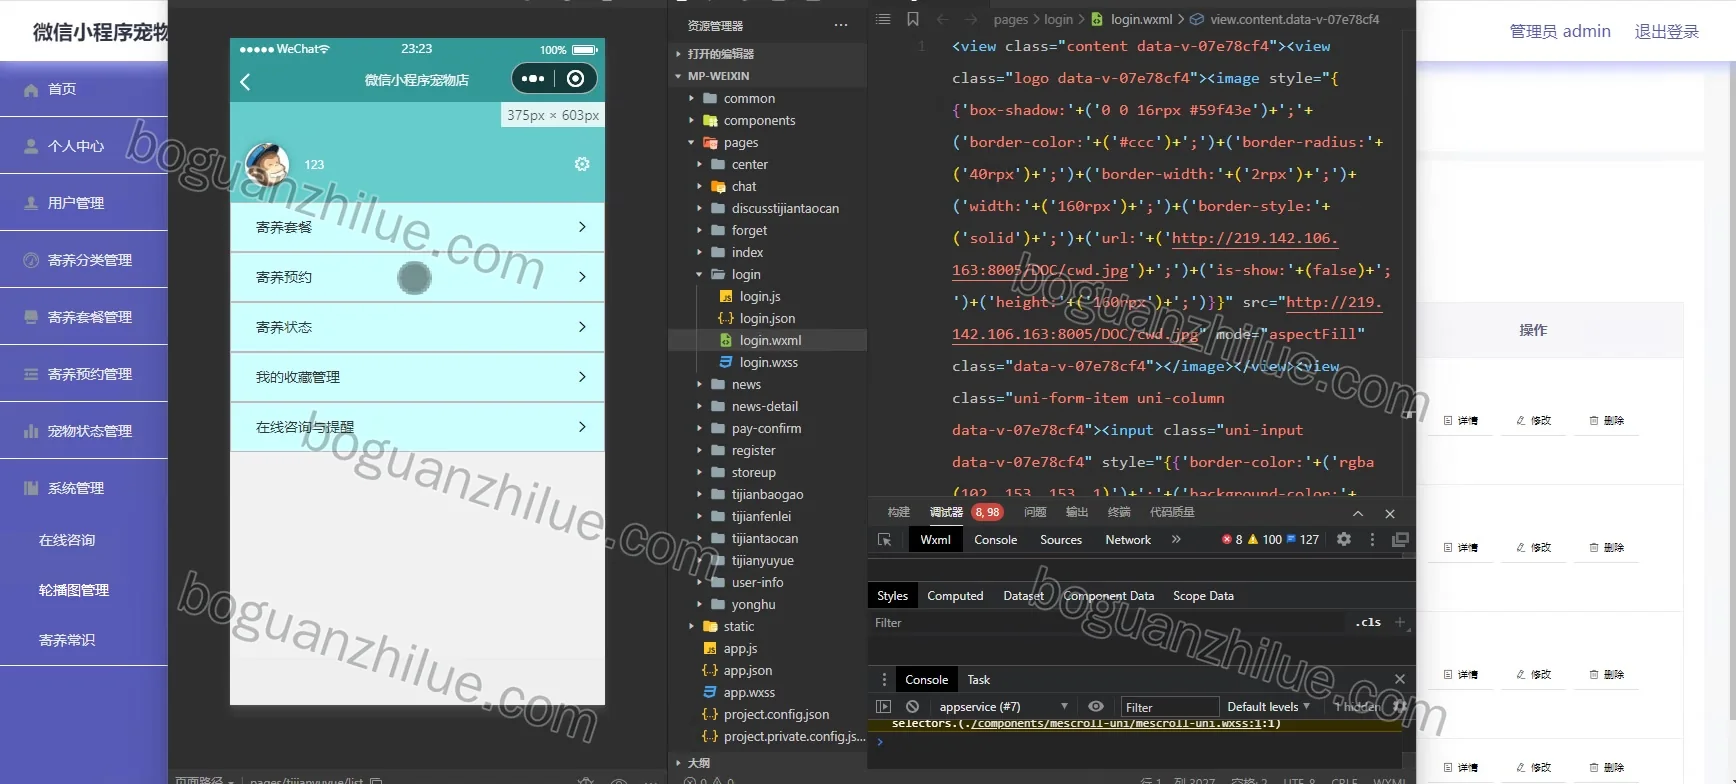Image resolution: width=1736 pixels, height=784 pixels.
Task: Clear the console with the ban icon
Action: tap(912, 706)
